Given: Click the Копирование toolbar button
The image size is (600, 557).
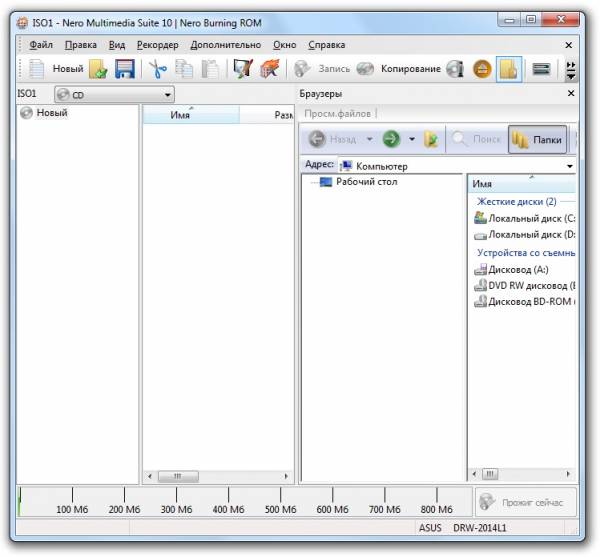Looking at the screenshot, I should point(411,69).
